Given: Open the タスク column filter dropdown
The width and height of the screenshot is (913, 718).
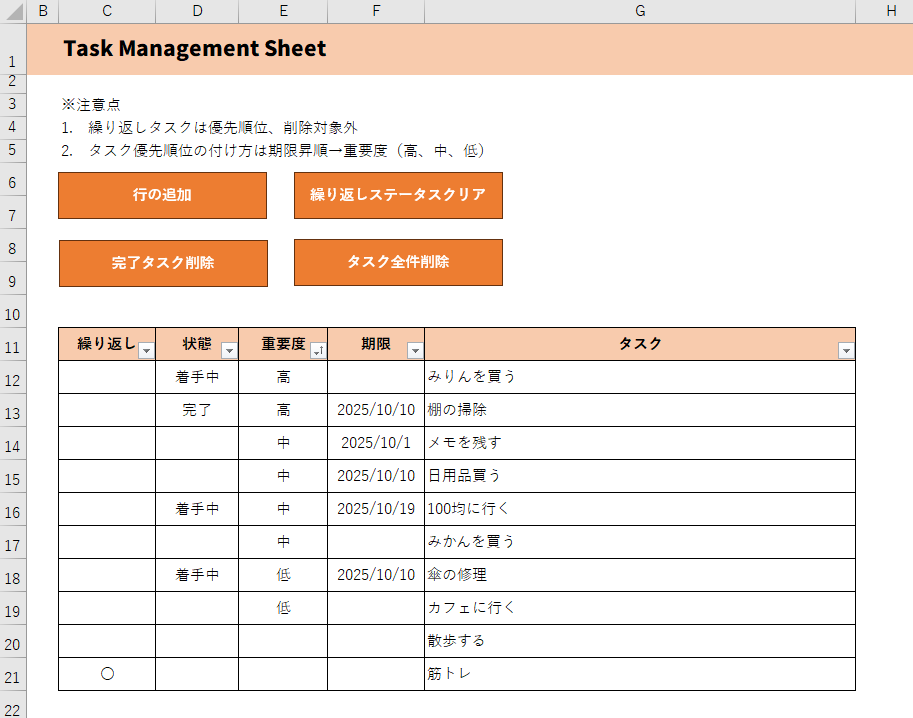Looking at the screenshot, I should pos(846,351).
